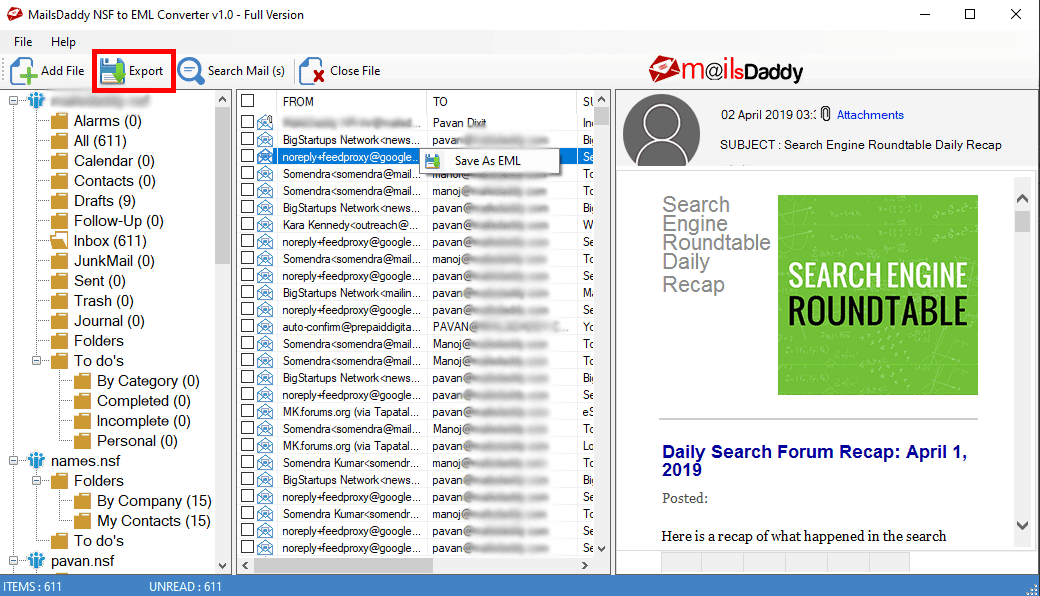1040x596 pixels.
Task: Check the auto-confirm@prepaiddigita mail checkbox
Action: point(247,326)
